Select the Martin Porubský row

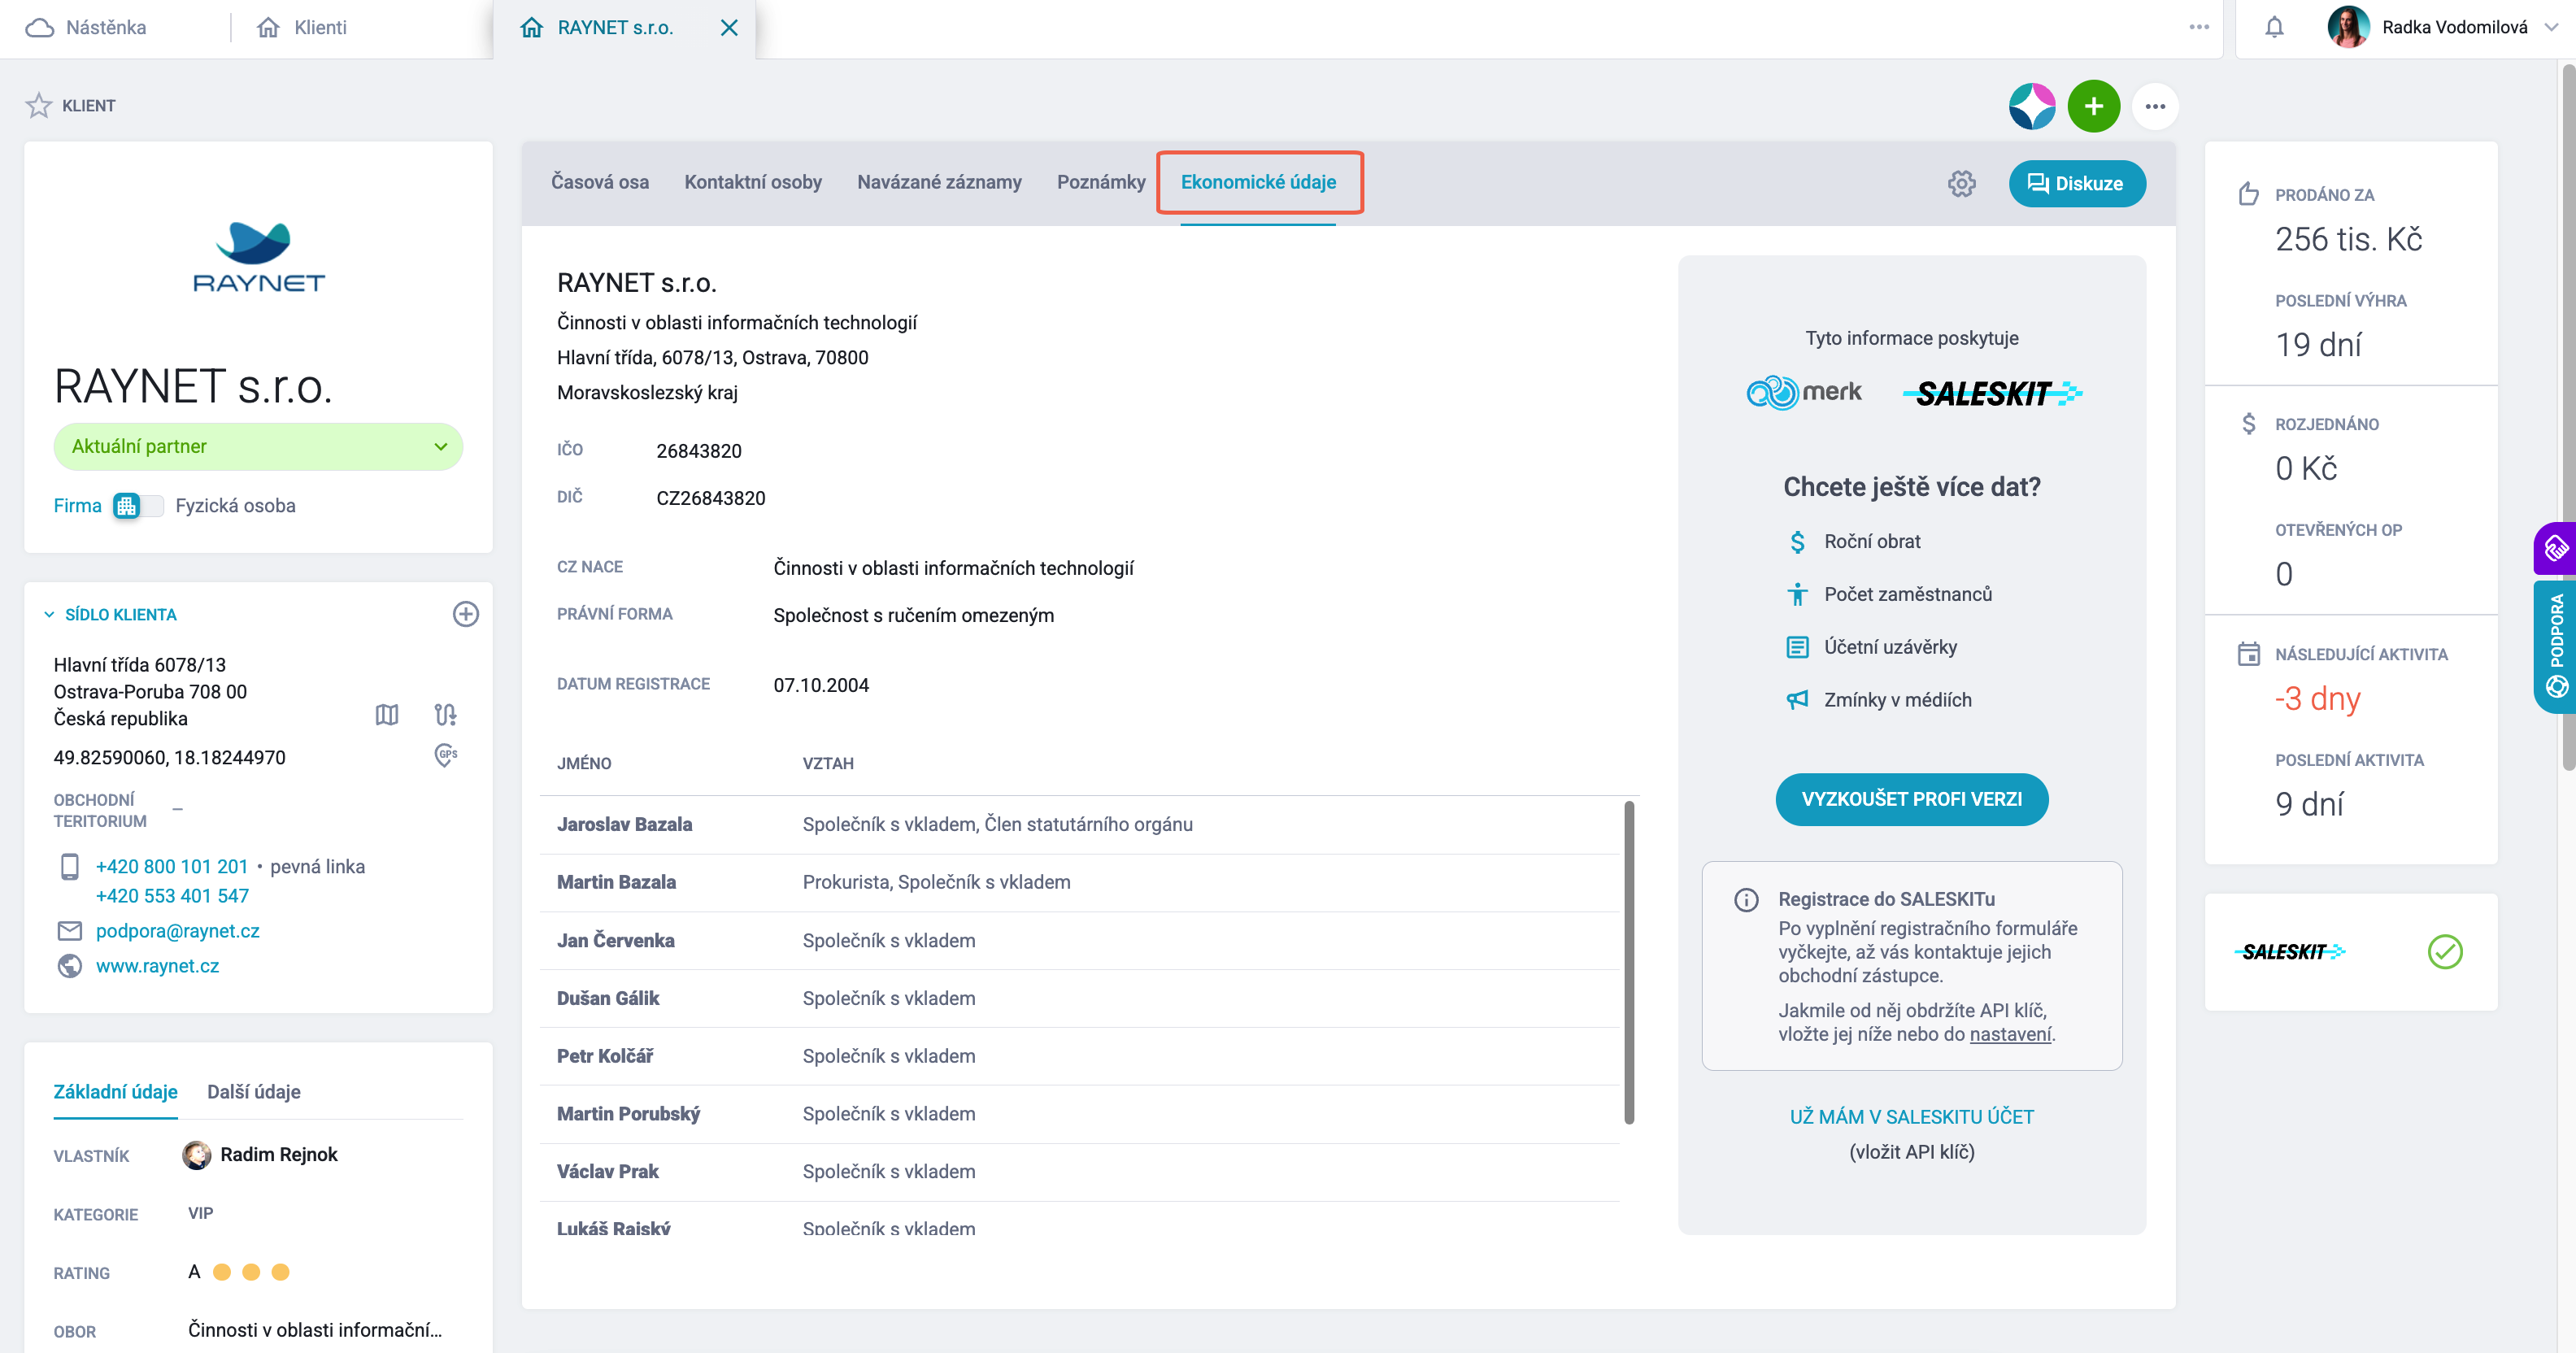(x=1080, y=1115)
